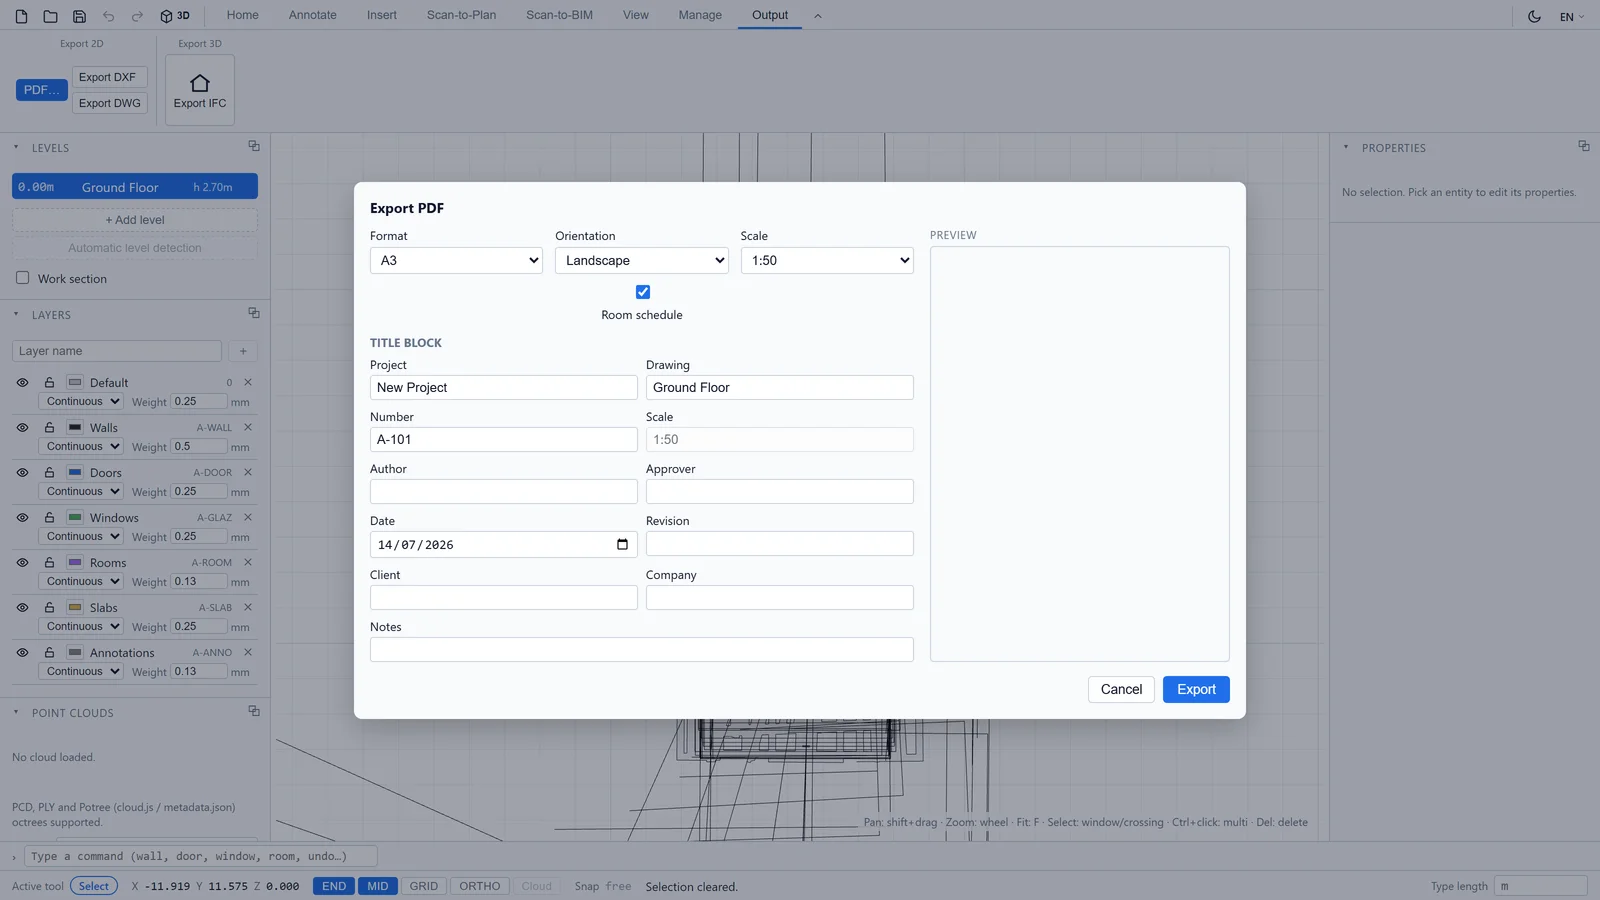The width and height of the screenshot is (1600, 900).
Task: Detach the Point Clouds panel with its pop-out icon
Action: [x=254, y=711]
